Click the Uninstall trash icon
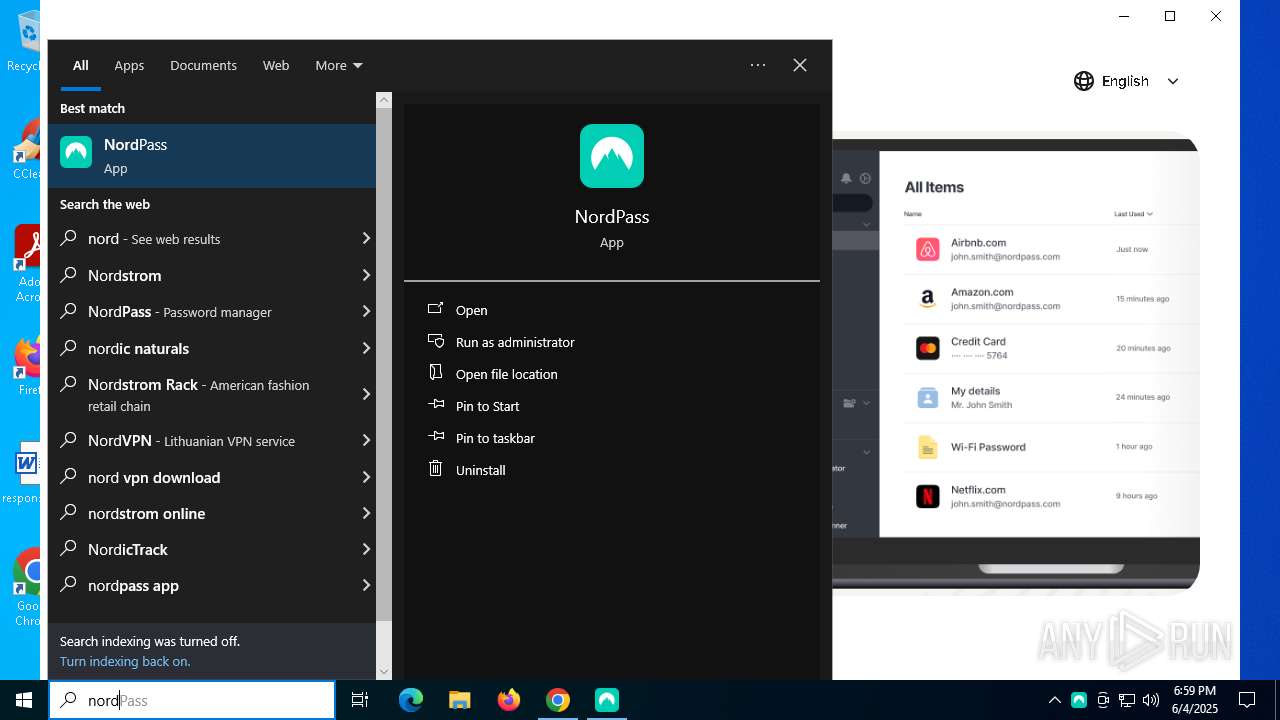This screenshot has width=1280, height=720. point(435,469)
